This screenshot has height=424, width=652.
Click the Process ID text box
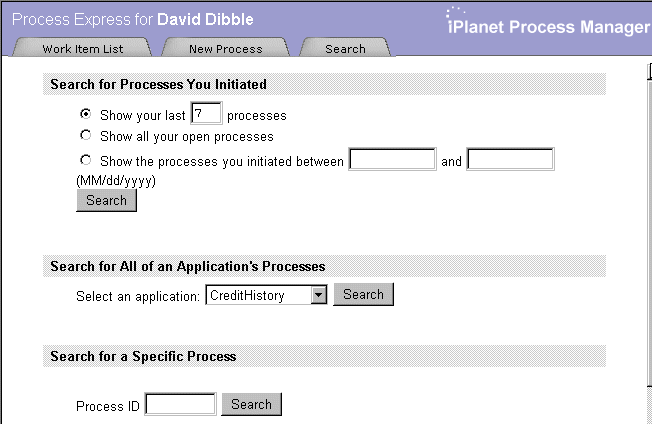180,404
